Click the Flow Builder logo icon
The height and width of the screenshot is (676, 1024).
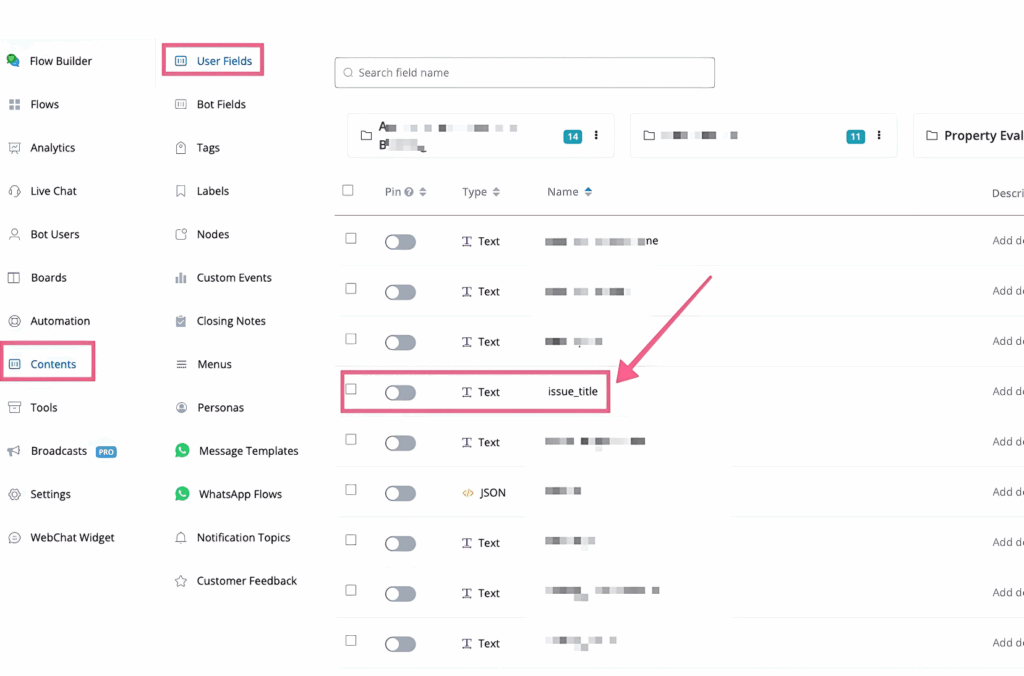coord(13,61)
